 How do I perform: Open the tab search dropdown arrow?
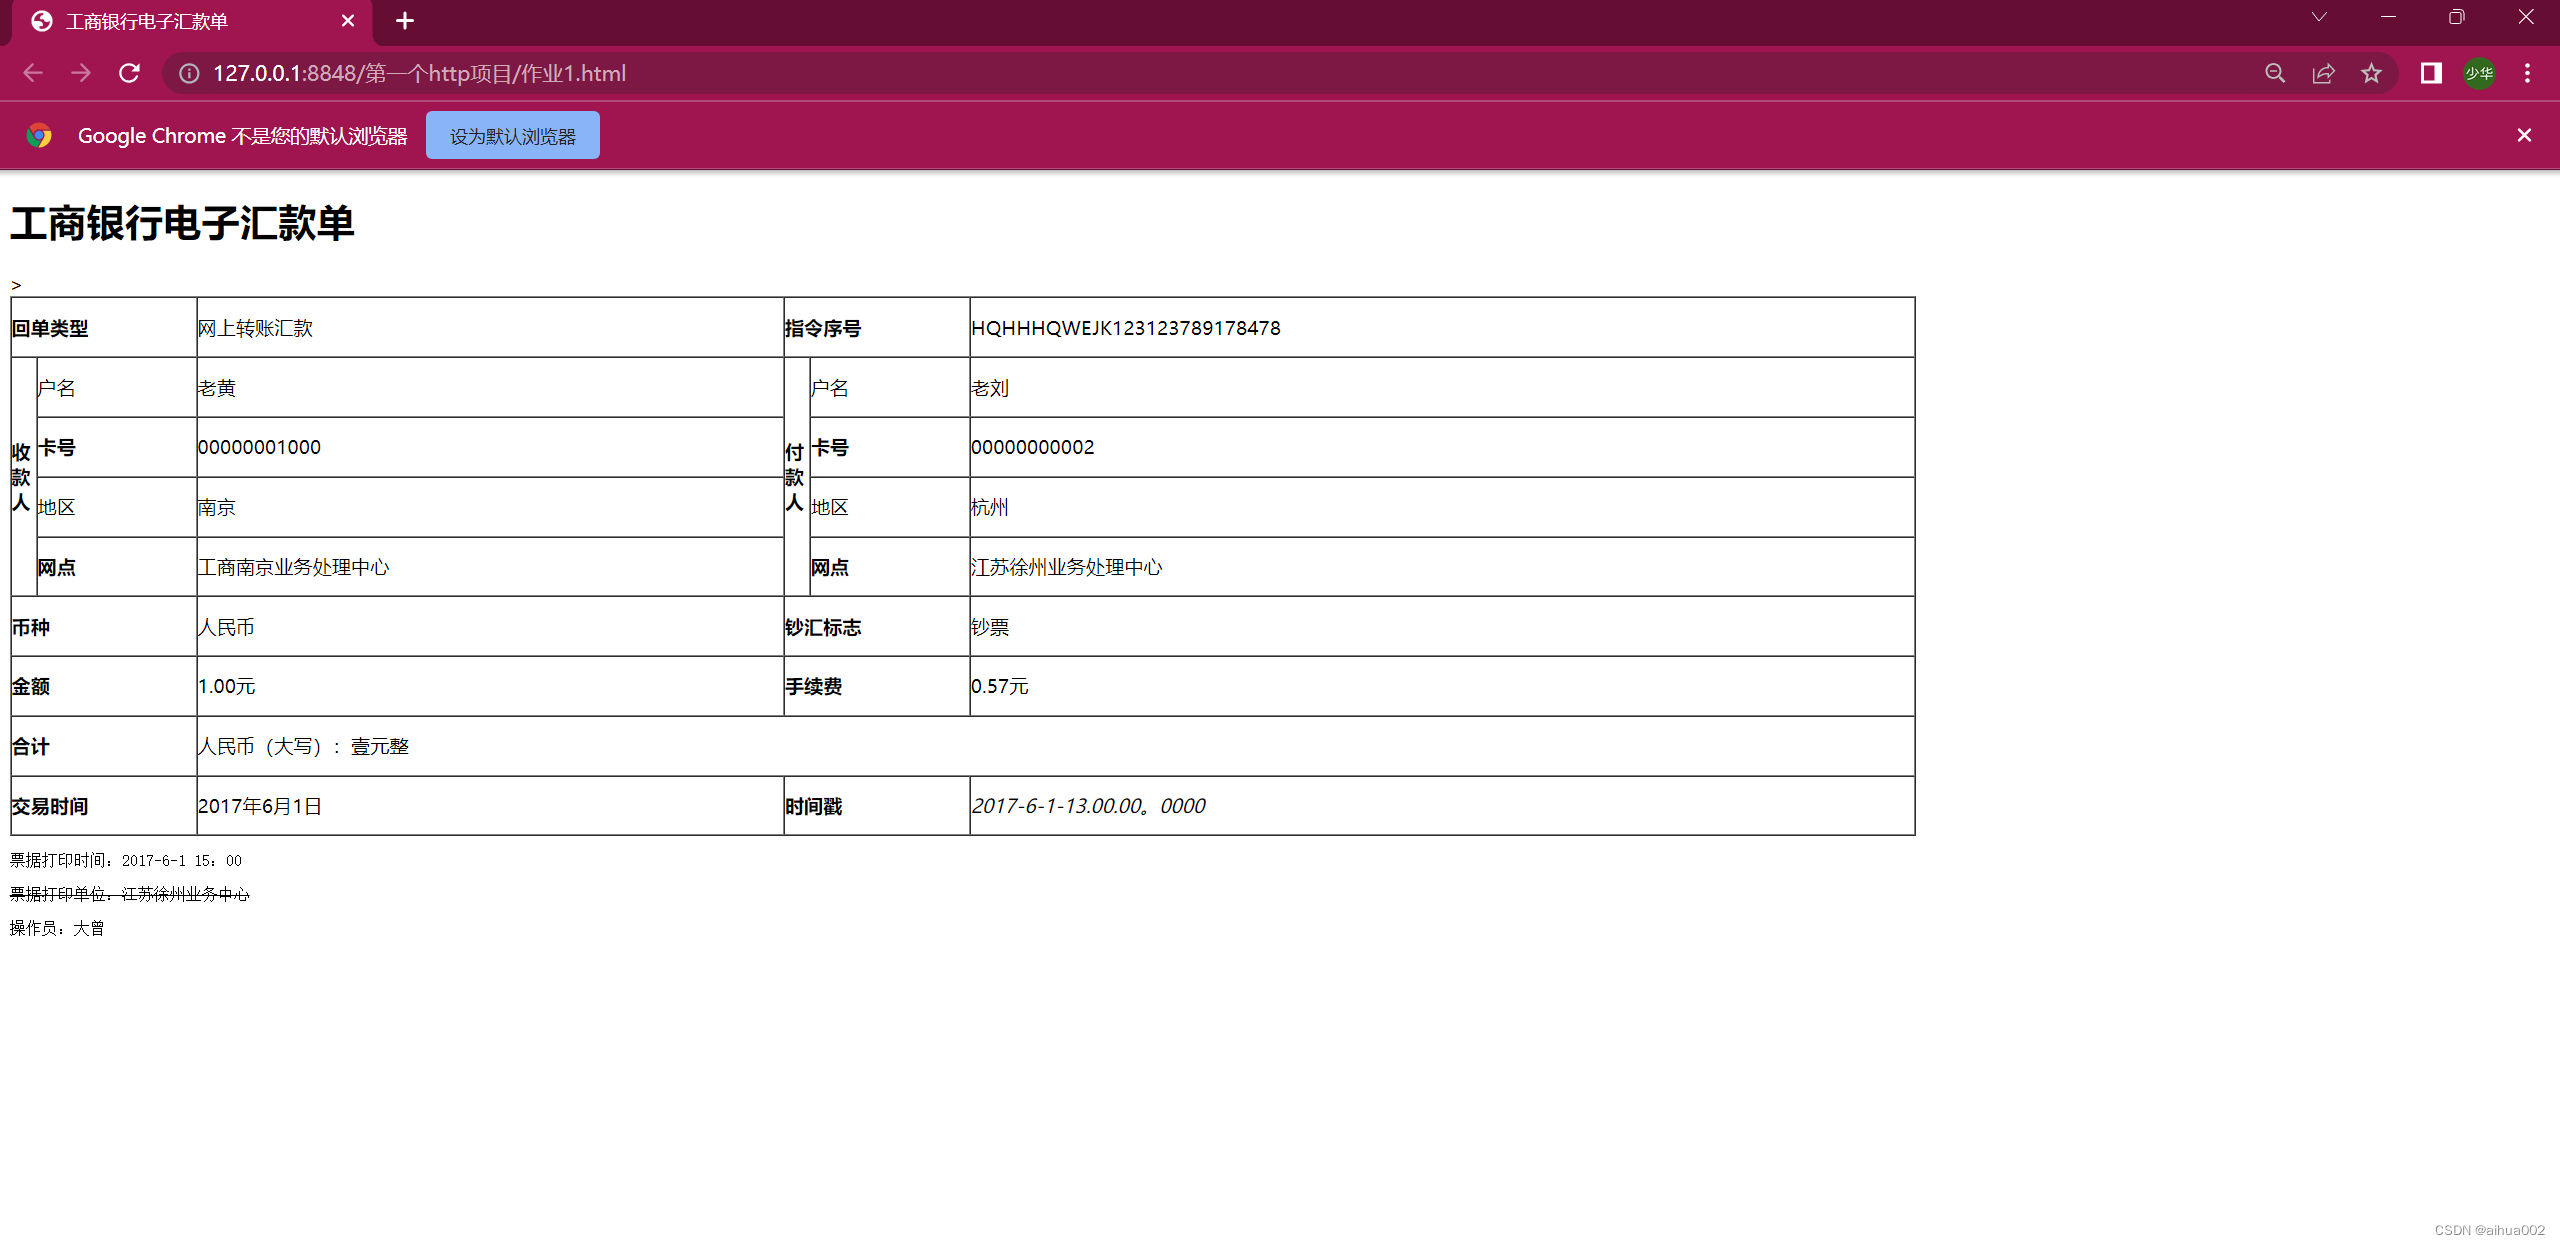(x=2319, y=17)
